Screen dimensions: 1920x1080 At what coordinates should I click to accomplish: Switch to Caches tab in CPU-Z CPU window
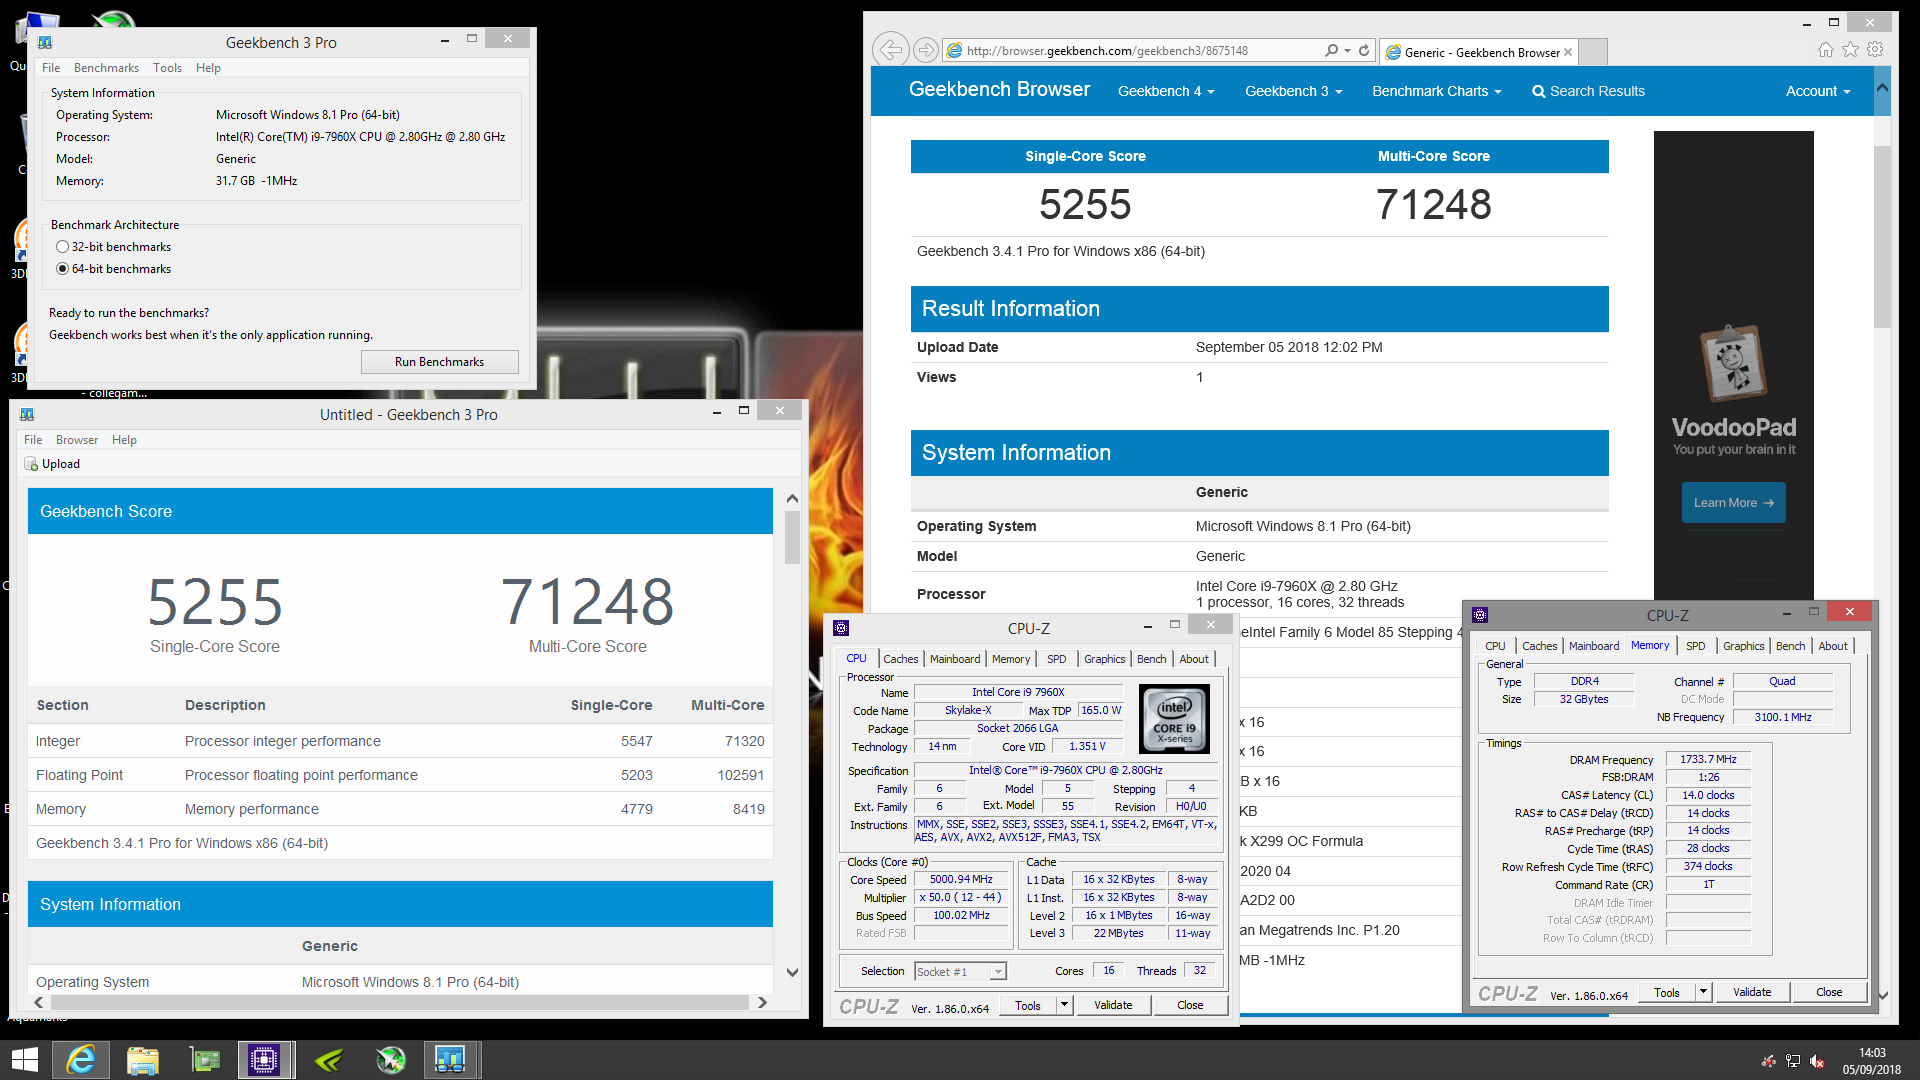[x=900, y=659]
